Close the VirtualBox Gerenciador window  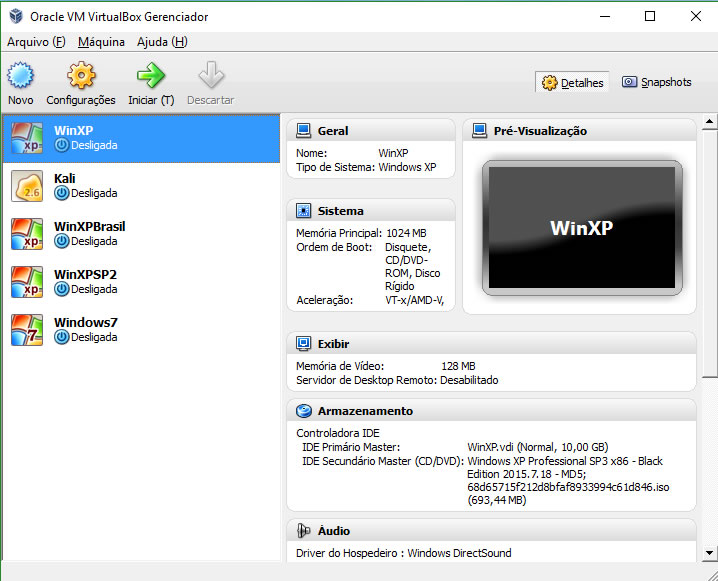[696, 16]
